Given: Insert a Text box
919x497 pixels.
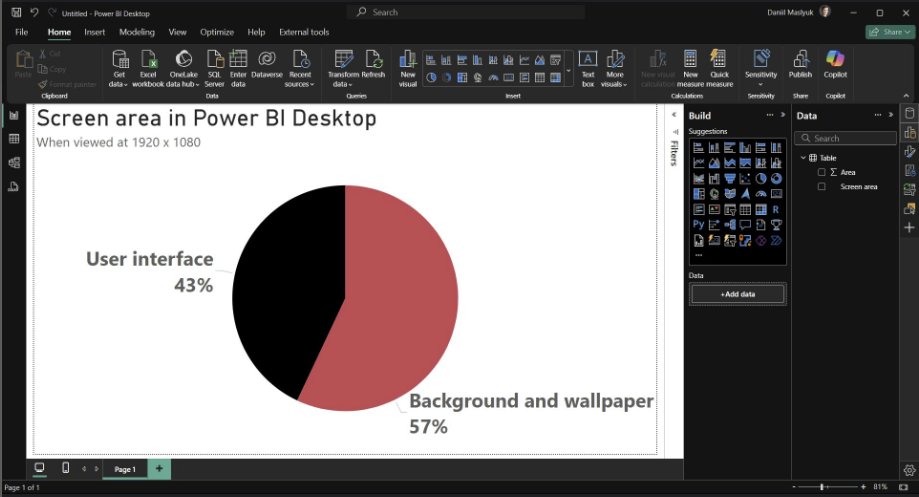Looking at the screenshot, I should pos(588,69).
